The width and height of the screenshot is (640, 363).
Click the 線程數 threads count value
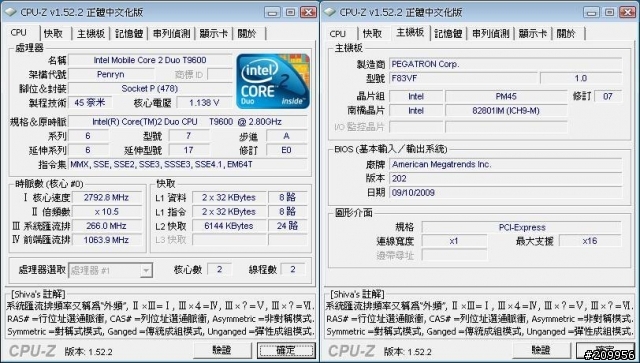pyautogui.click(x=293, y=269)
